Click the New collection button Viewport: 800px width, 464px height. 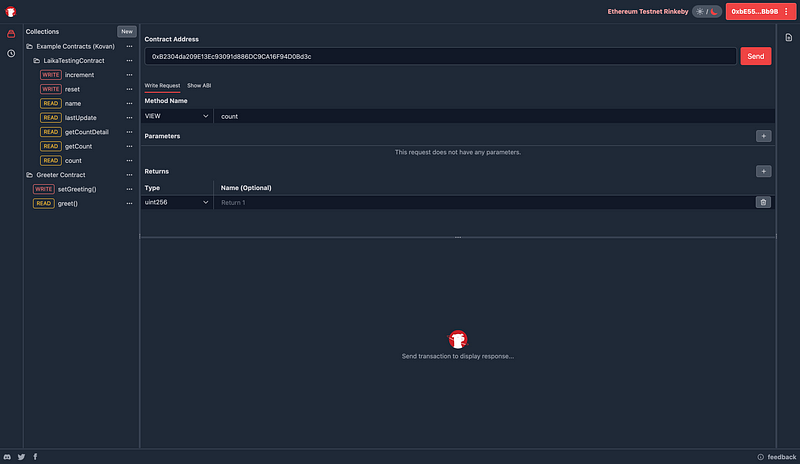[126, 32]
